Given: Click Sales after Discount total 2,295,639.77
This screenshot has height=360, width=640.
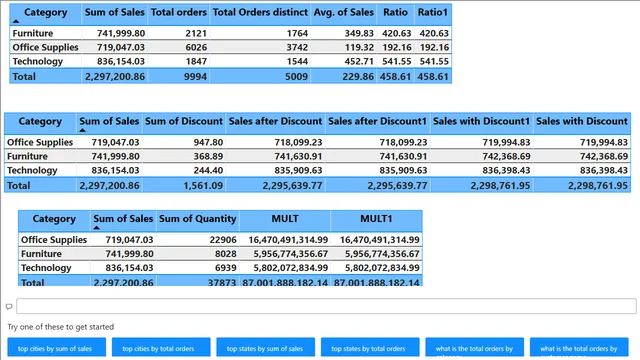Looking at the screenshot, I should tap(292, 186).
